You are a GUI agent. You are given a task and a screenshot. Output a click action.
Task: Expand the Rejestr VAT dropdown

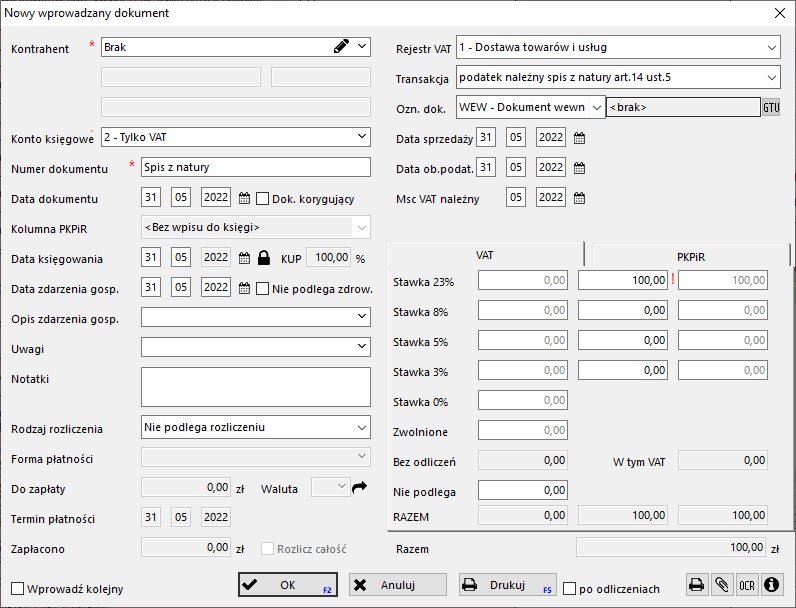(772, 48)
